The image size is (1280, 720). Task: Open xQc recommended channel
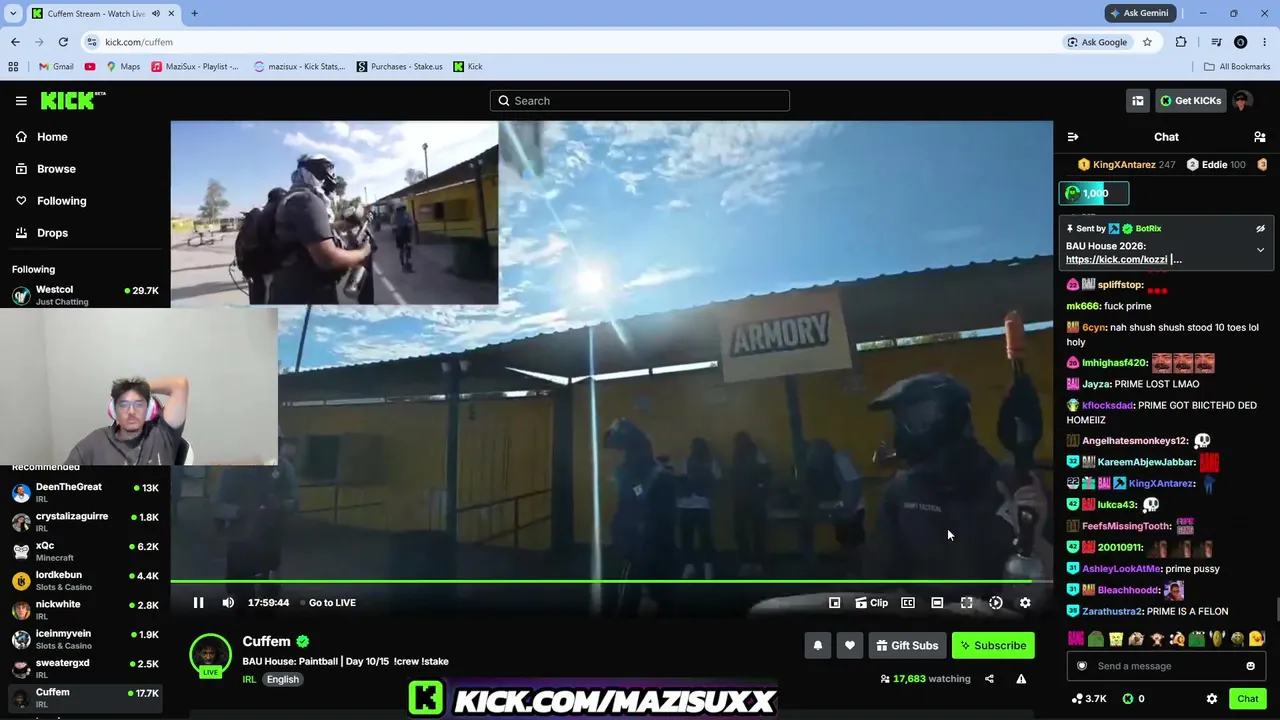(x=85, y=551)
